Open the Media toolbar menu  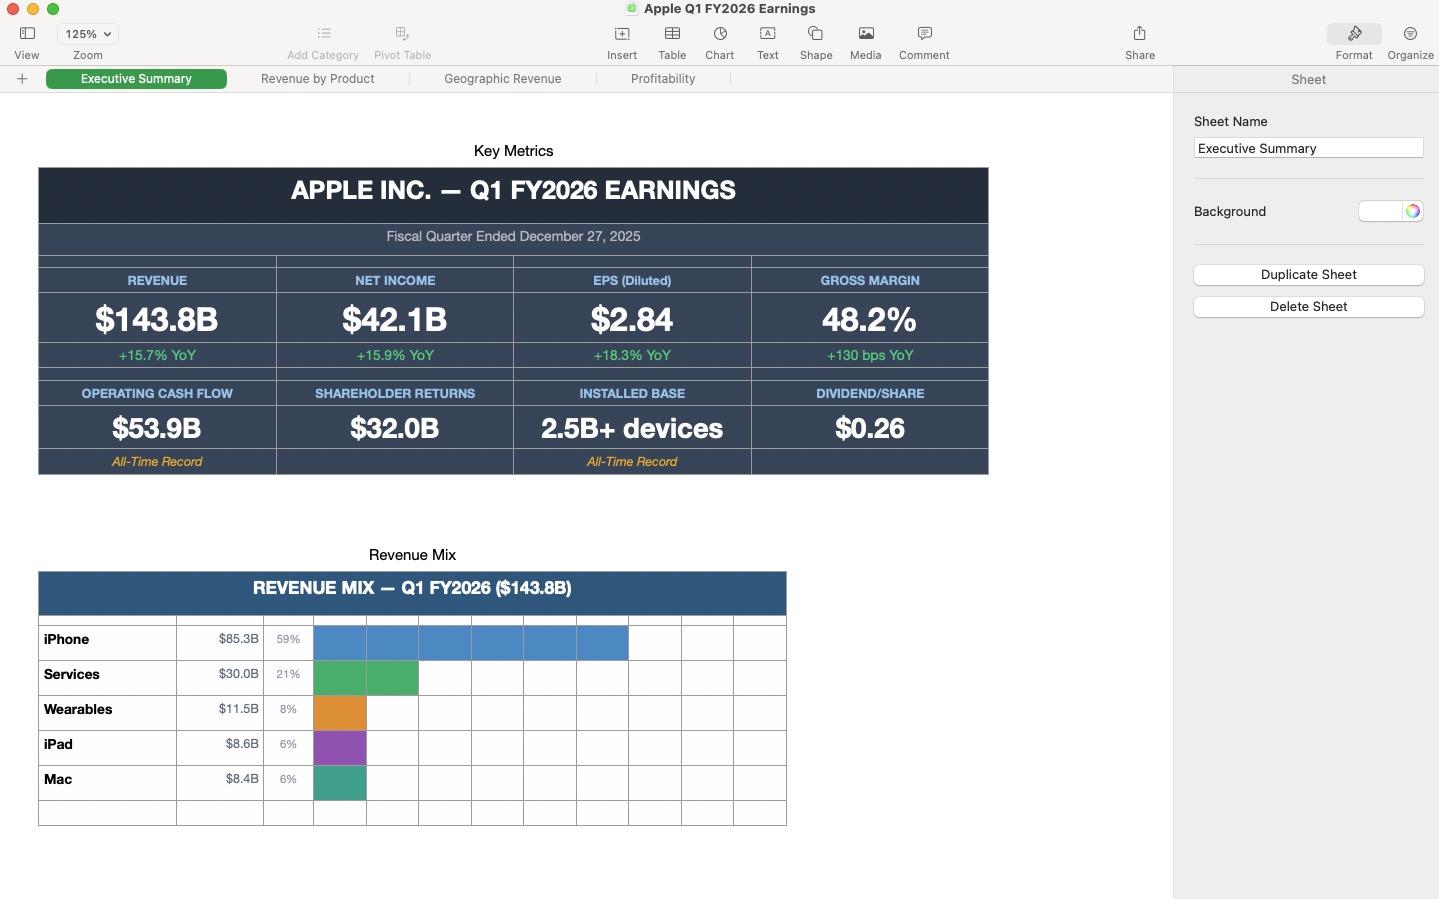866,34
